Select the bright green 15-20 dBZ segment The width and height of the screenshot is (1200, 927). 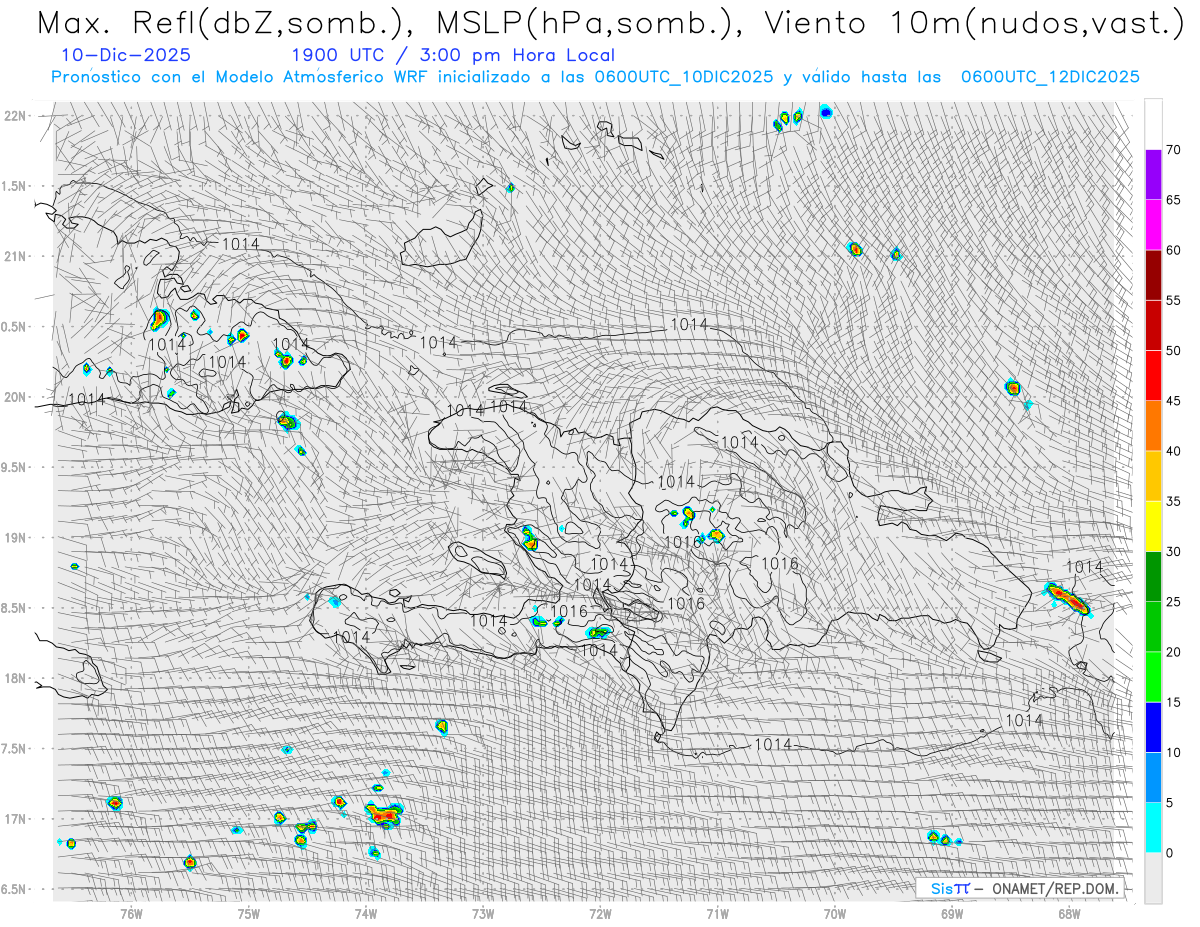tap(1153, 677)
